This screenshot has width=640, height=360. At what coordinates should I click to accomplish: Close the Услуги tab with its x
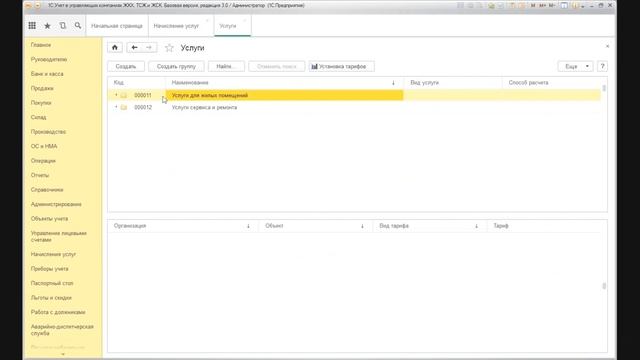pos(244,21)
